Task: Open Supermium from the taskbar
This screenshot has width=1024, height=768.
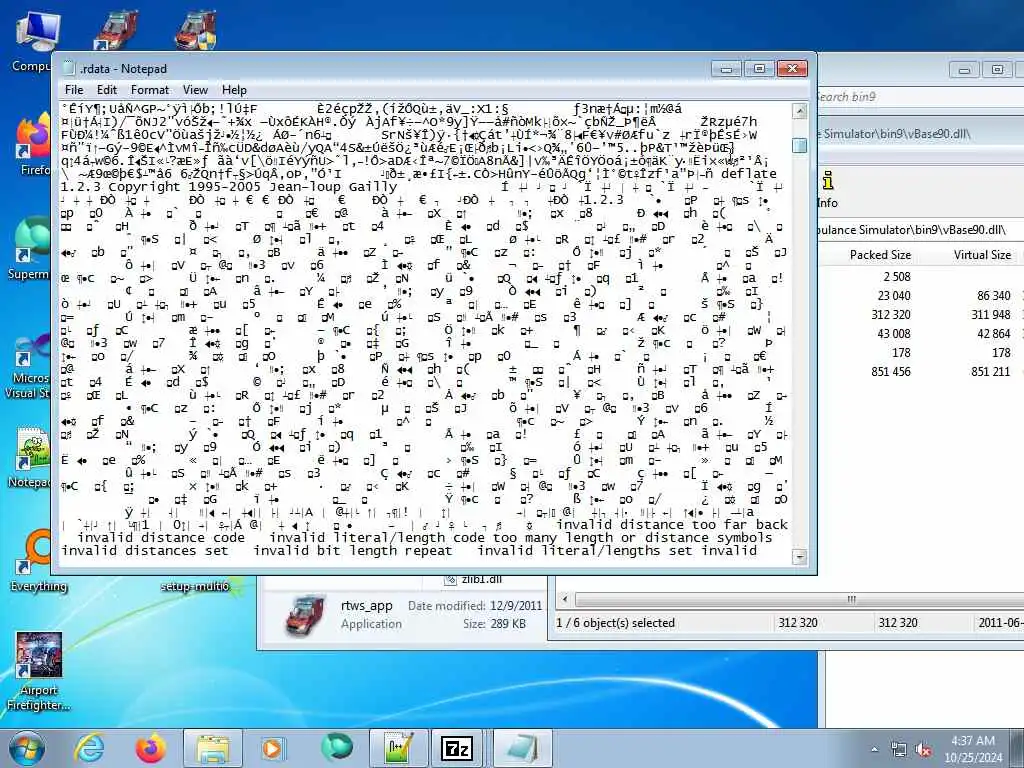Action: (337, 748)
